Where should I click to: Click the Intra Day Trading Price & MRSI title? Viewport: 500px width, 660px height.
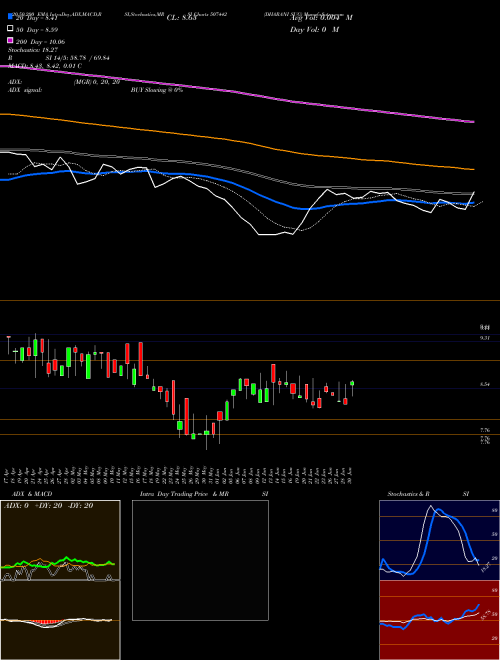click(204, 494)
